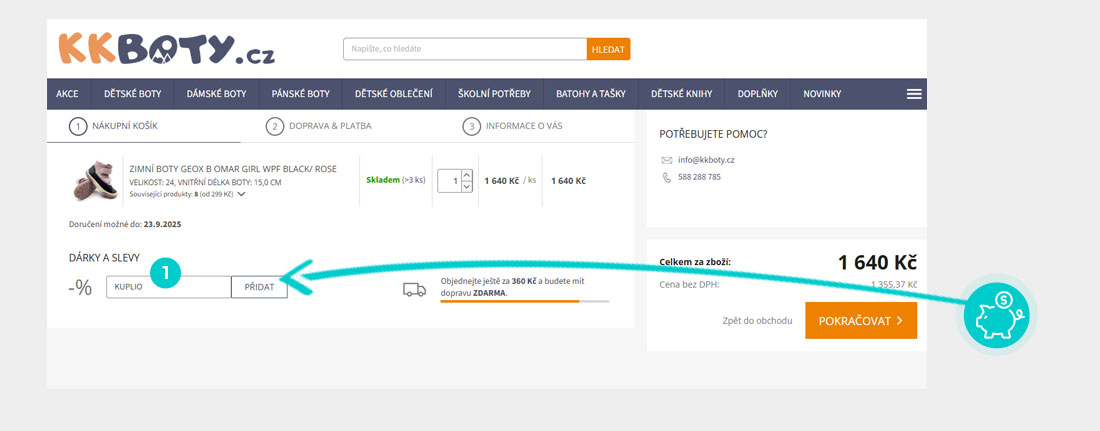The height and width of the screenshot is (431, 1100).
Task: Click the percent discount icon
Action: click(80, 288)
